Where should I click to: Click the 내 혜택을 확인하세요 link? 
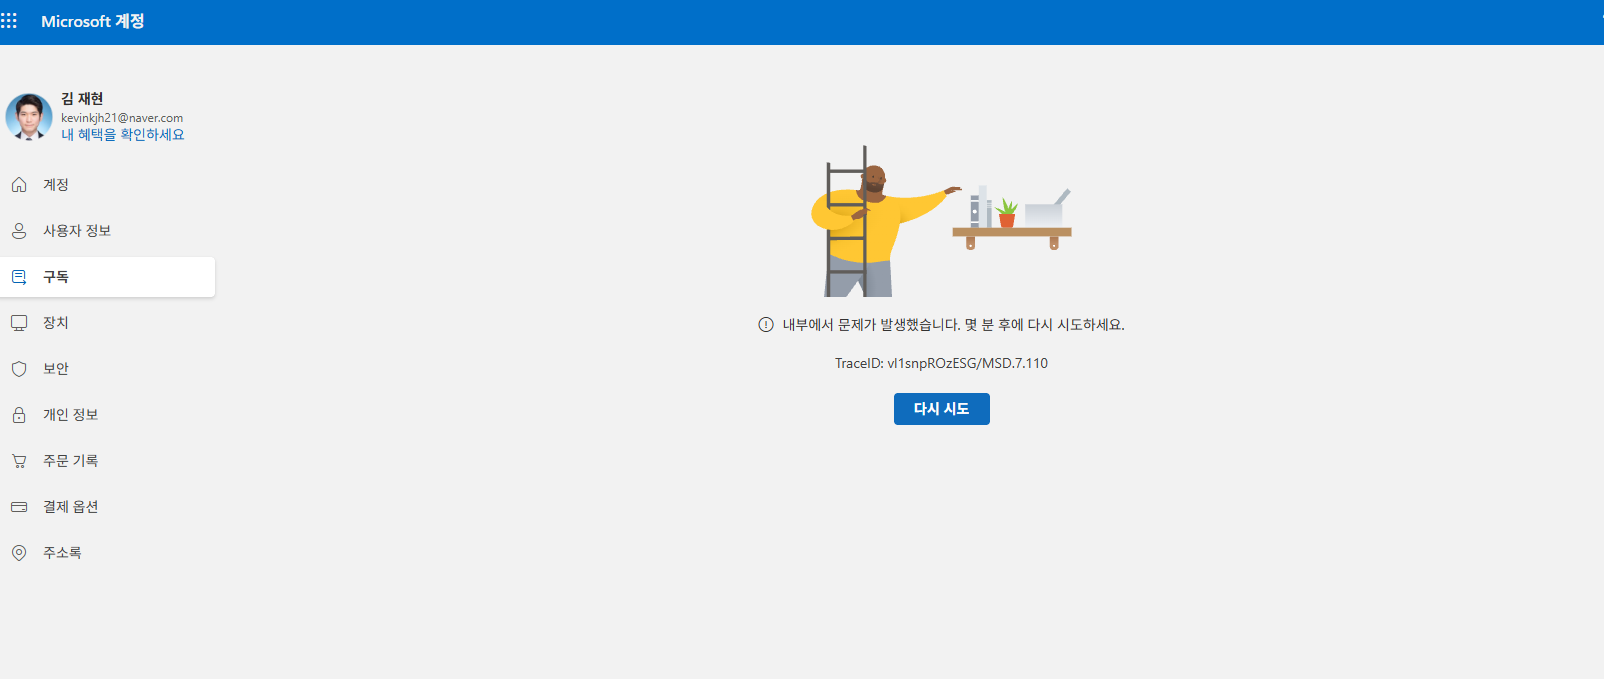122,135
